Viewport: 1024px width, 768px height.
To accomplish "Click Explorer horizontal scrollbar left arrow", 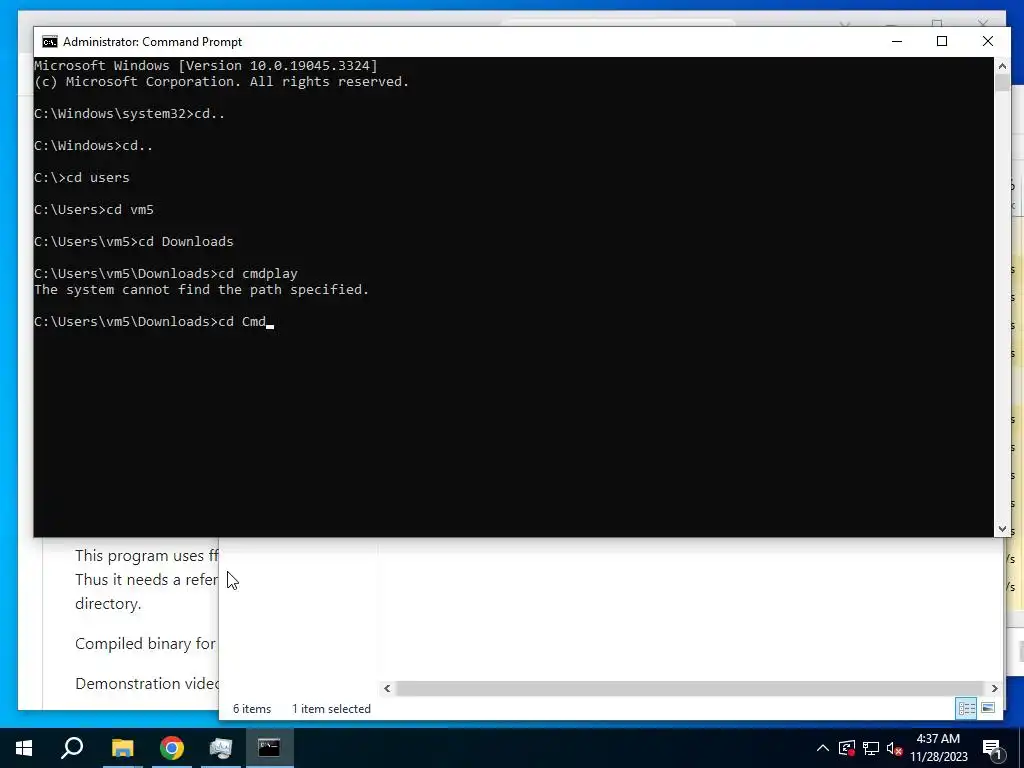I will pyautogui.click(x=387, y=688).
